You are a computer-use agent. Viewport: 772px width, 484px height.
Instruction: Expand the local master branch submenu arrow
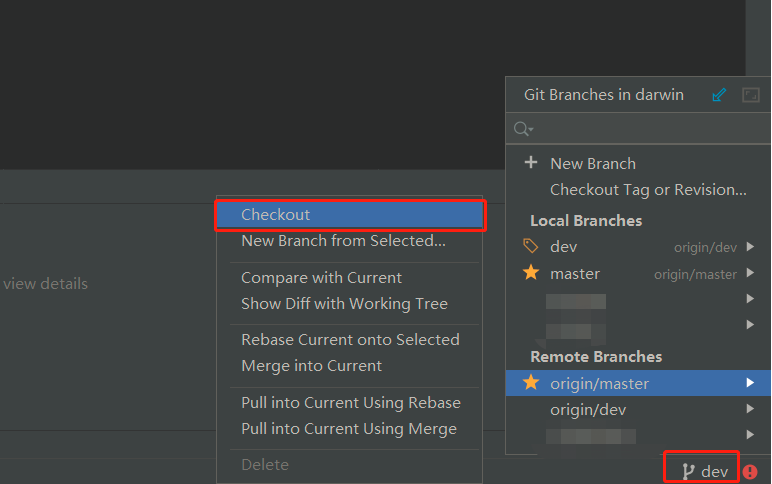(x=750, y=273)
